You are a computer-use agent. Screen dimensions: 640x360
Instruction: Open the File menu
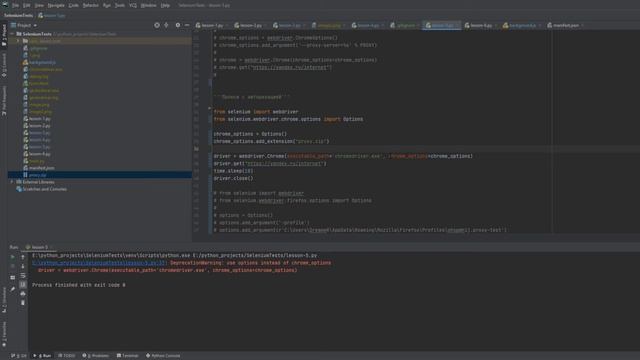tap(16, 6)
